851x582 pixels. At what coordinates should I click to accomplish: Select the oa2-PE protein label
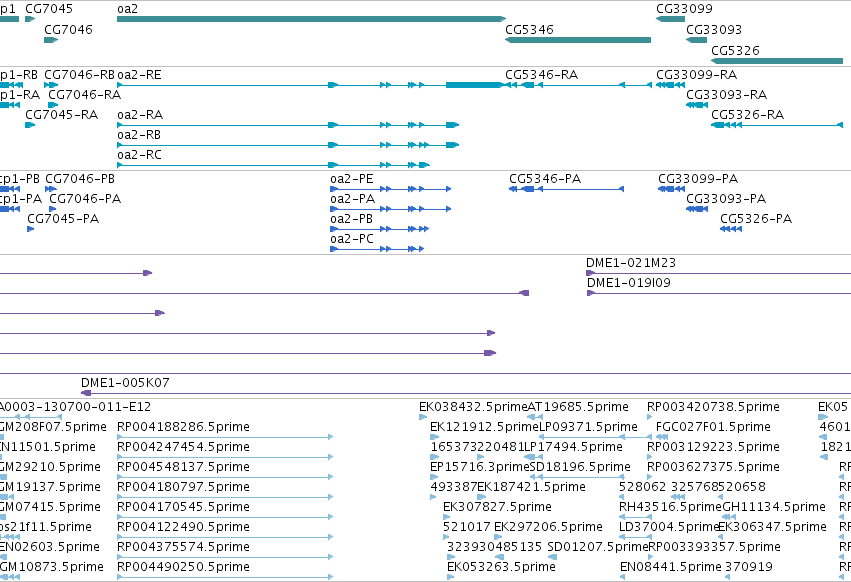point(352,179)
